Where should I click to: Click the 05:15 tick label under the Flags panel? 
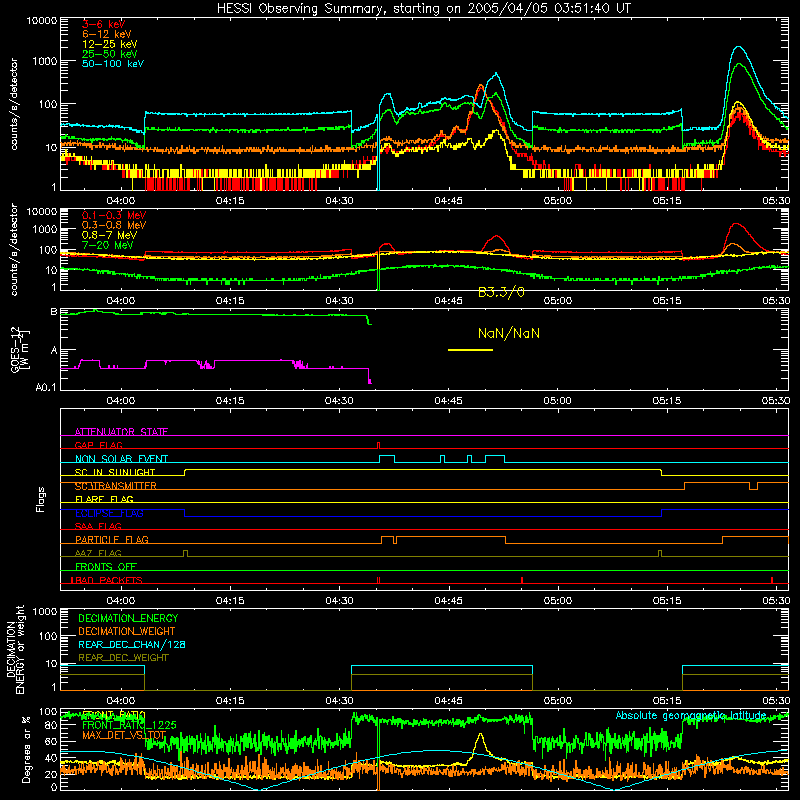[x=667, y=601]
